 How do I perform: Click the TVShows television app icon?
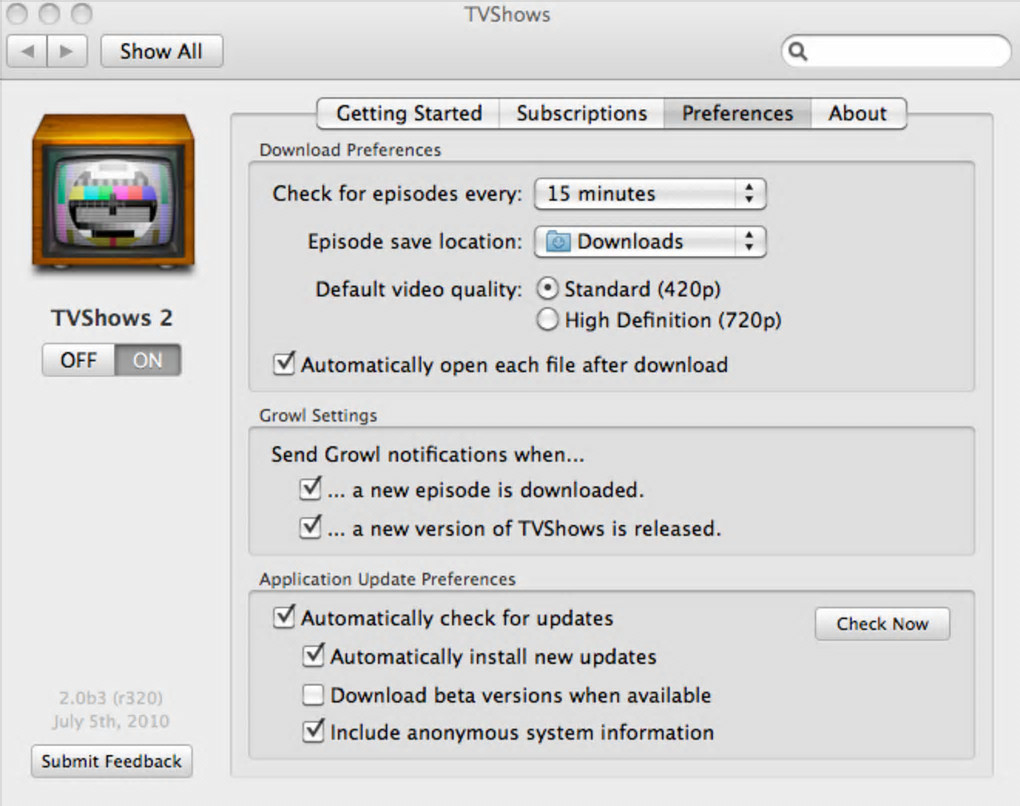click(114, 191)
